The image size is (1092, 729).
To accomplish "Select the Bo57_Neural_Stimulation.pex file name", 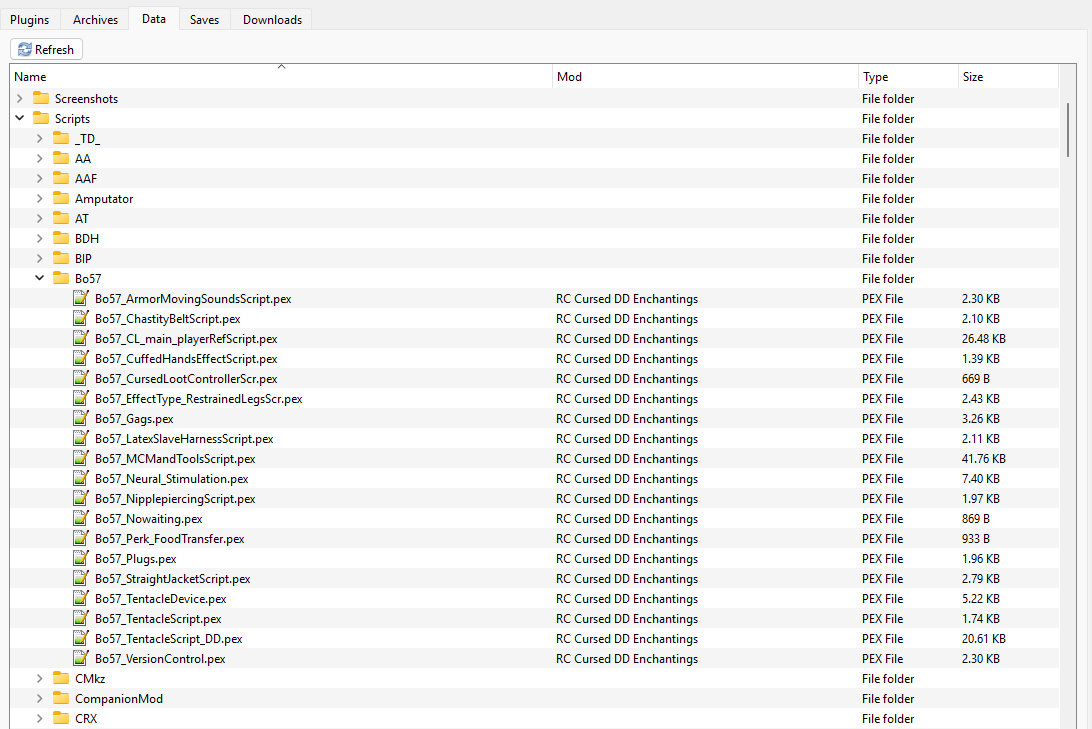I will click(171, 479).
